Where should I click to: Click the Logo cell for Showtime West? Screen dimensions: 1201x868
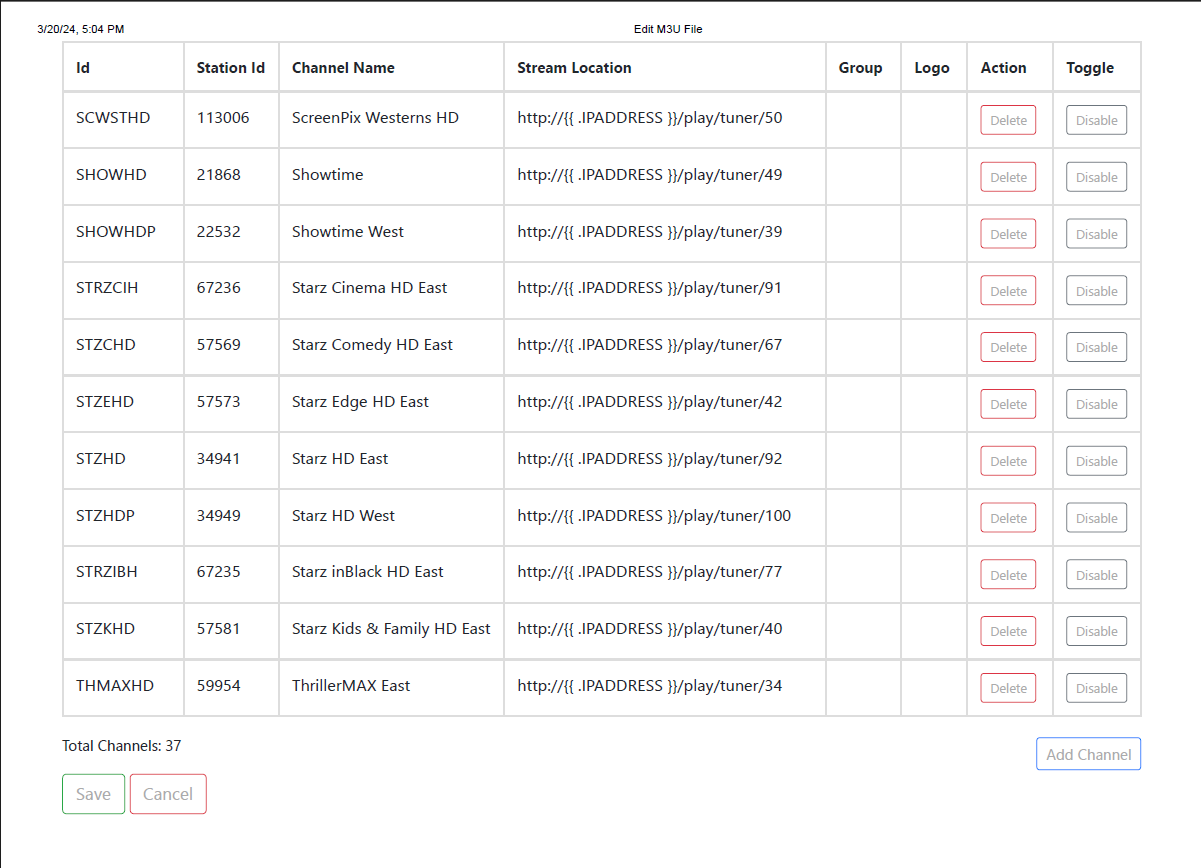933,232
